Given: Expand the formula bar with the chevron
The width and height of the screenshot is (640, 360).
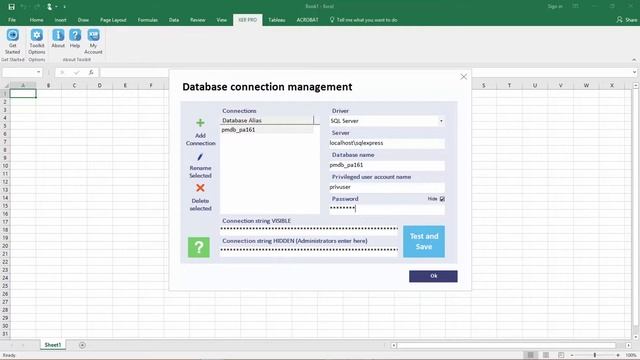Looking at the screenshot, I should click(634, 72).
